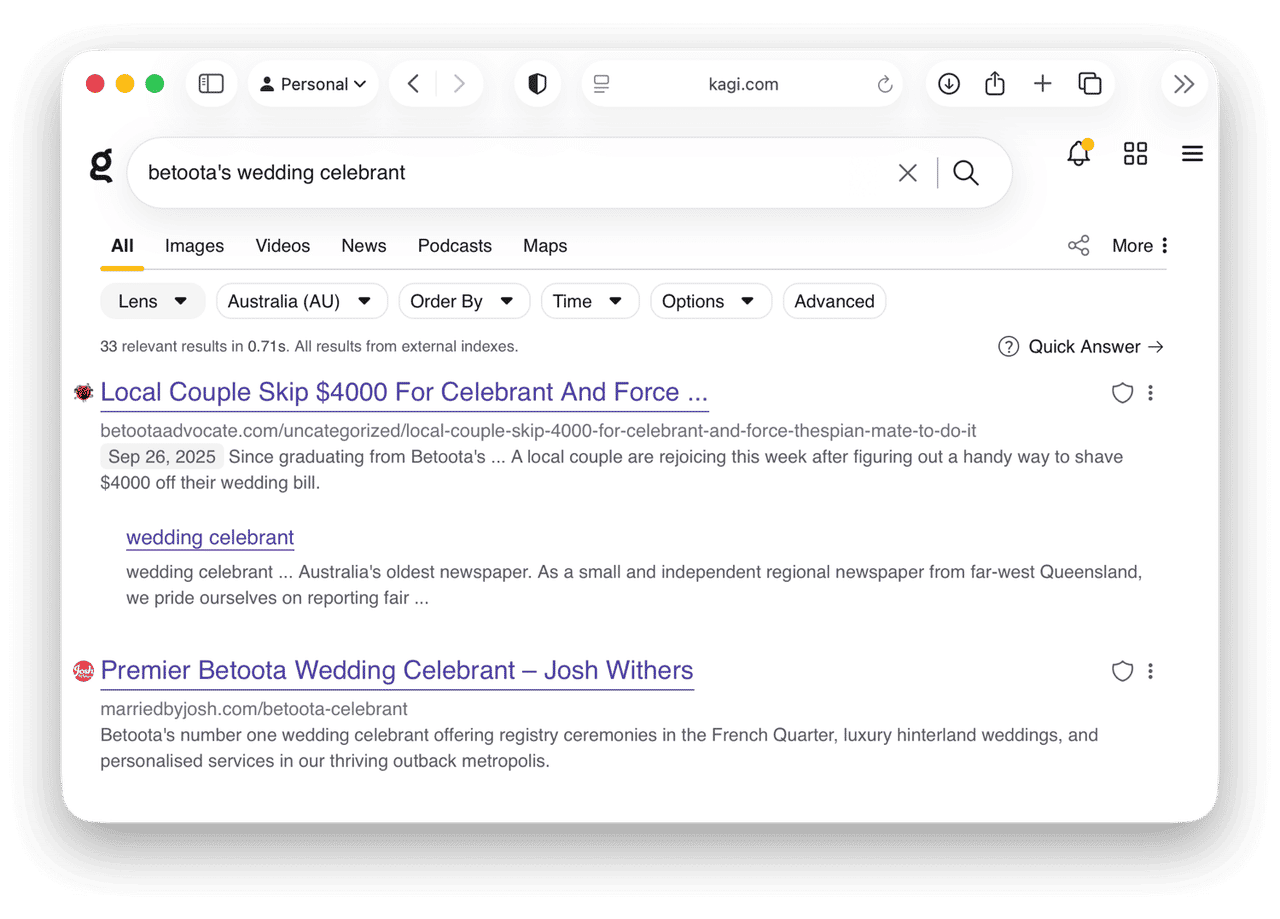
Task: Open the privacy shield in Safari toolbar
Action: click(537, 84)
